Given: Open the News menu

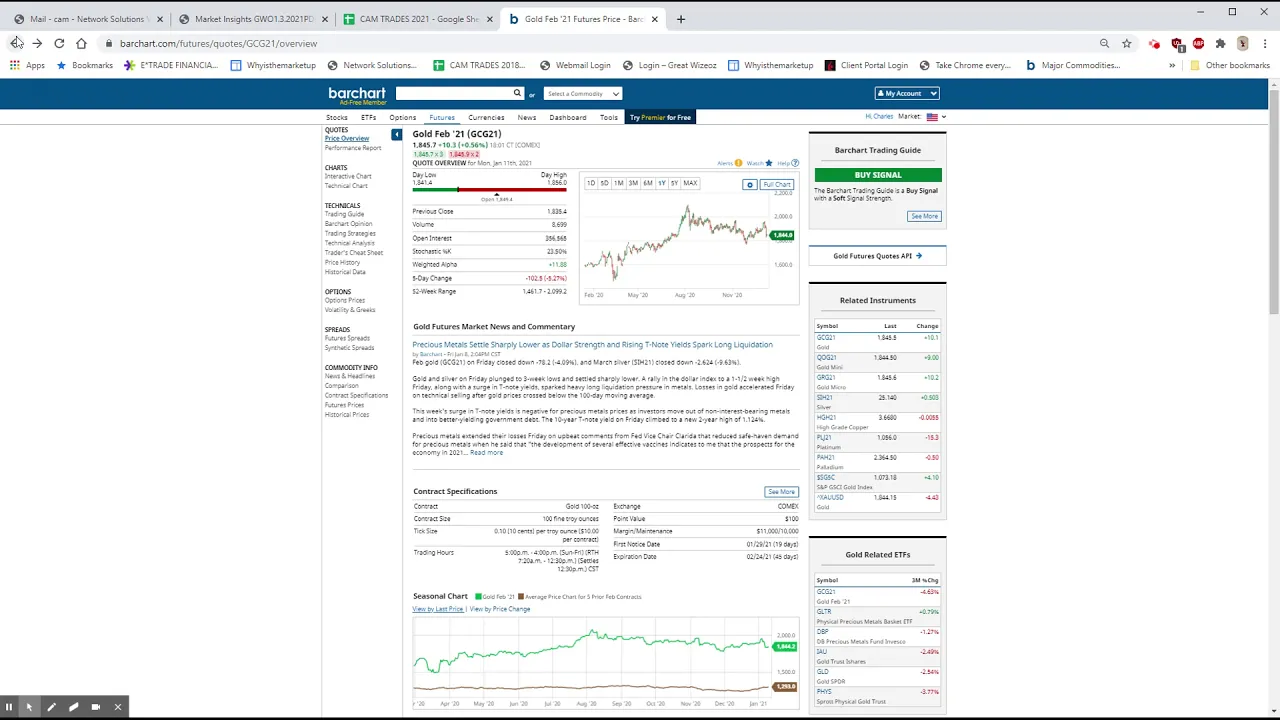Looking at the screenshot, I should pos(527,117).
